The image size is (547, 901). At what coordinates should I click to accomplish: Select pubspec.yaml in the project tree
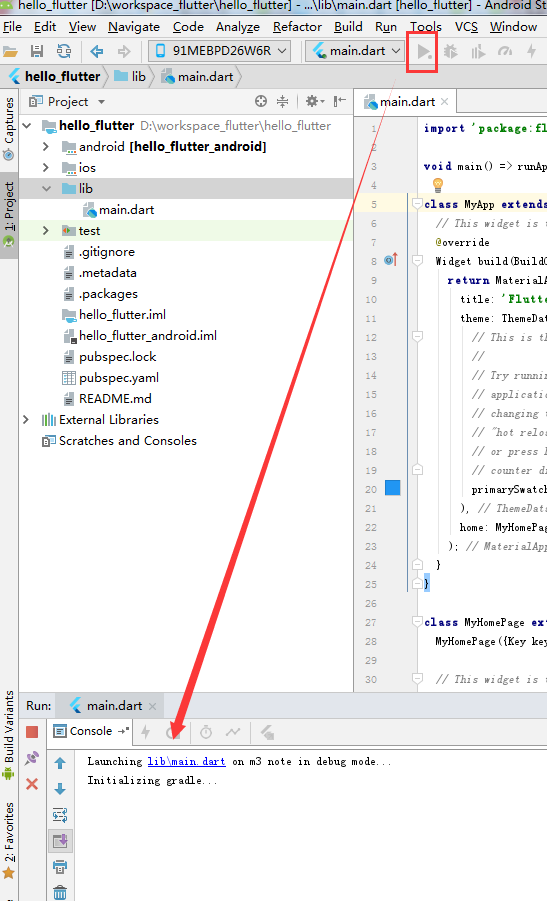coord(119,378)
